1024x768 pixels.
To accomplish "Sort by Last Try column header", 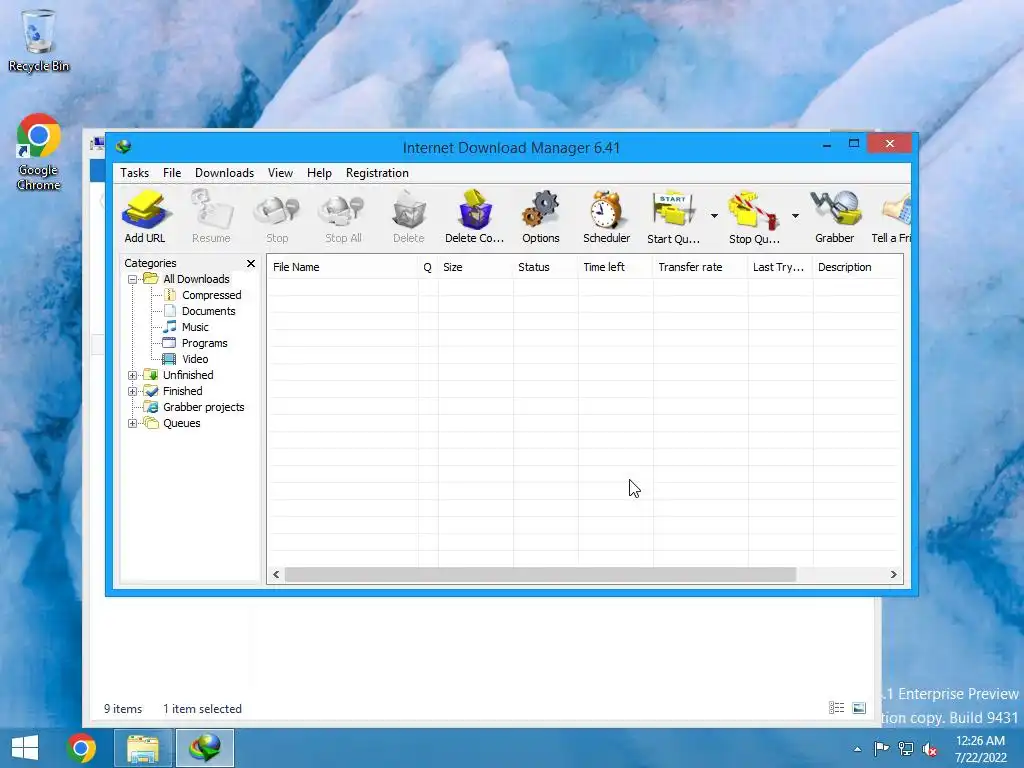I will pyautogui.click(x=780, y=267).
